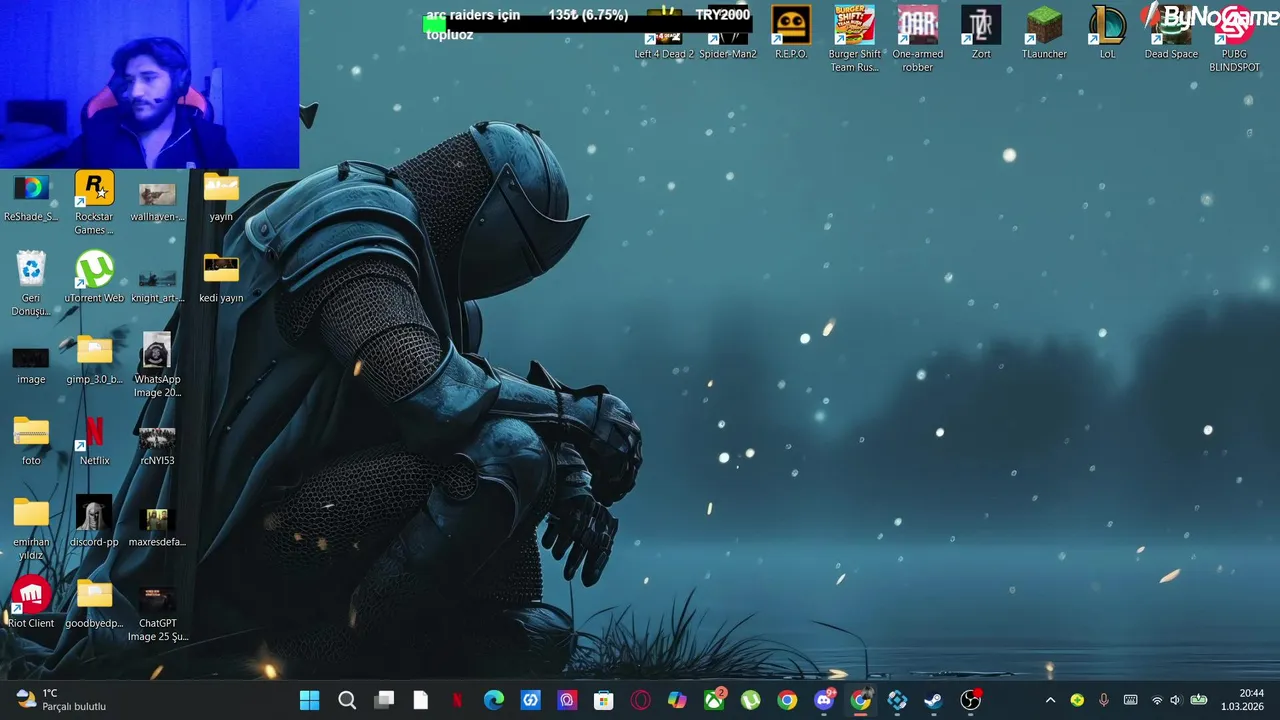Open the Xbox app on the taskbar

coord(714,700)
